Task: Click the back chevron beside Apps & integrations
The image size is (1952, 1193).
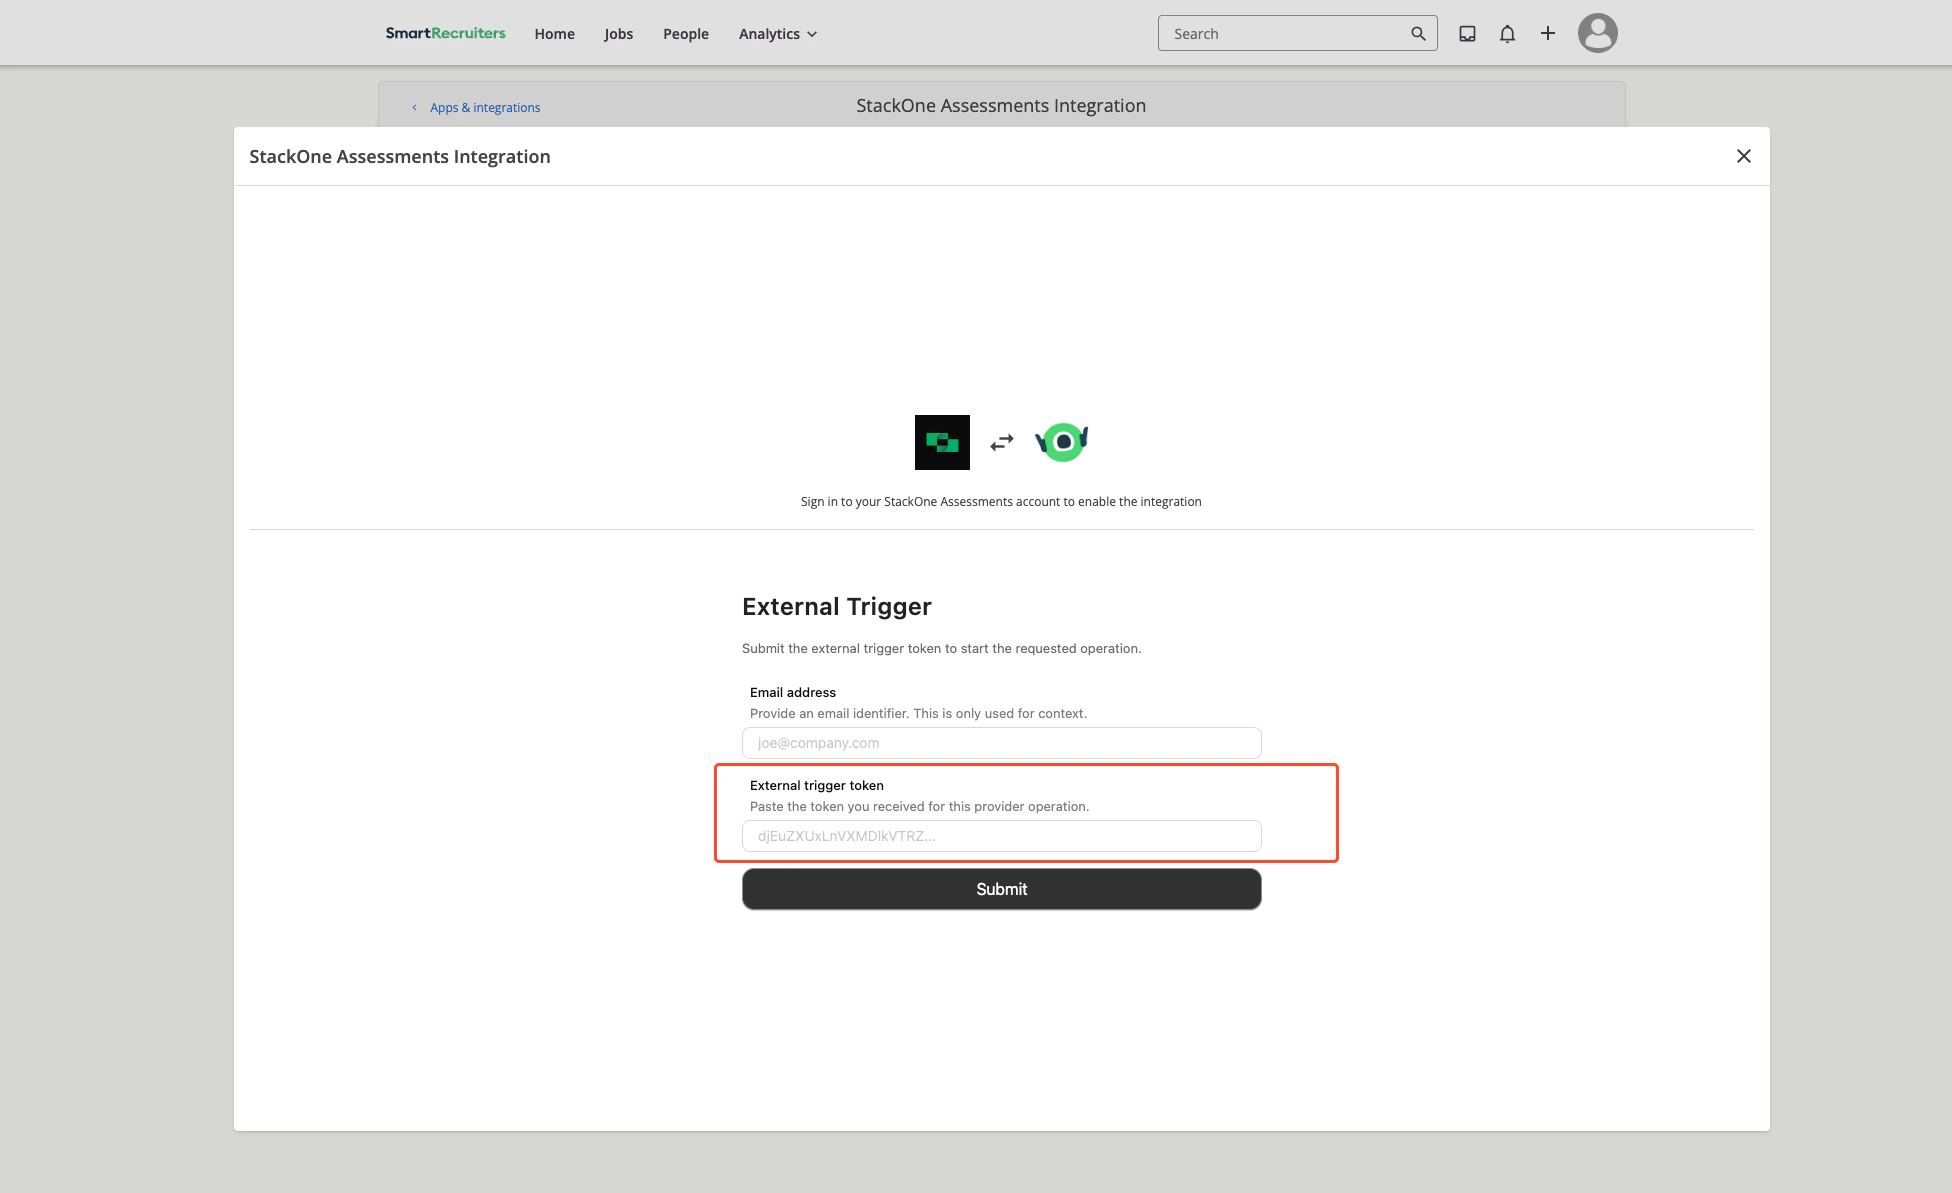Action: click(415, 107)
